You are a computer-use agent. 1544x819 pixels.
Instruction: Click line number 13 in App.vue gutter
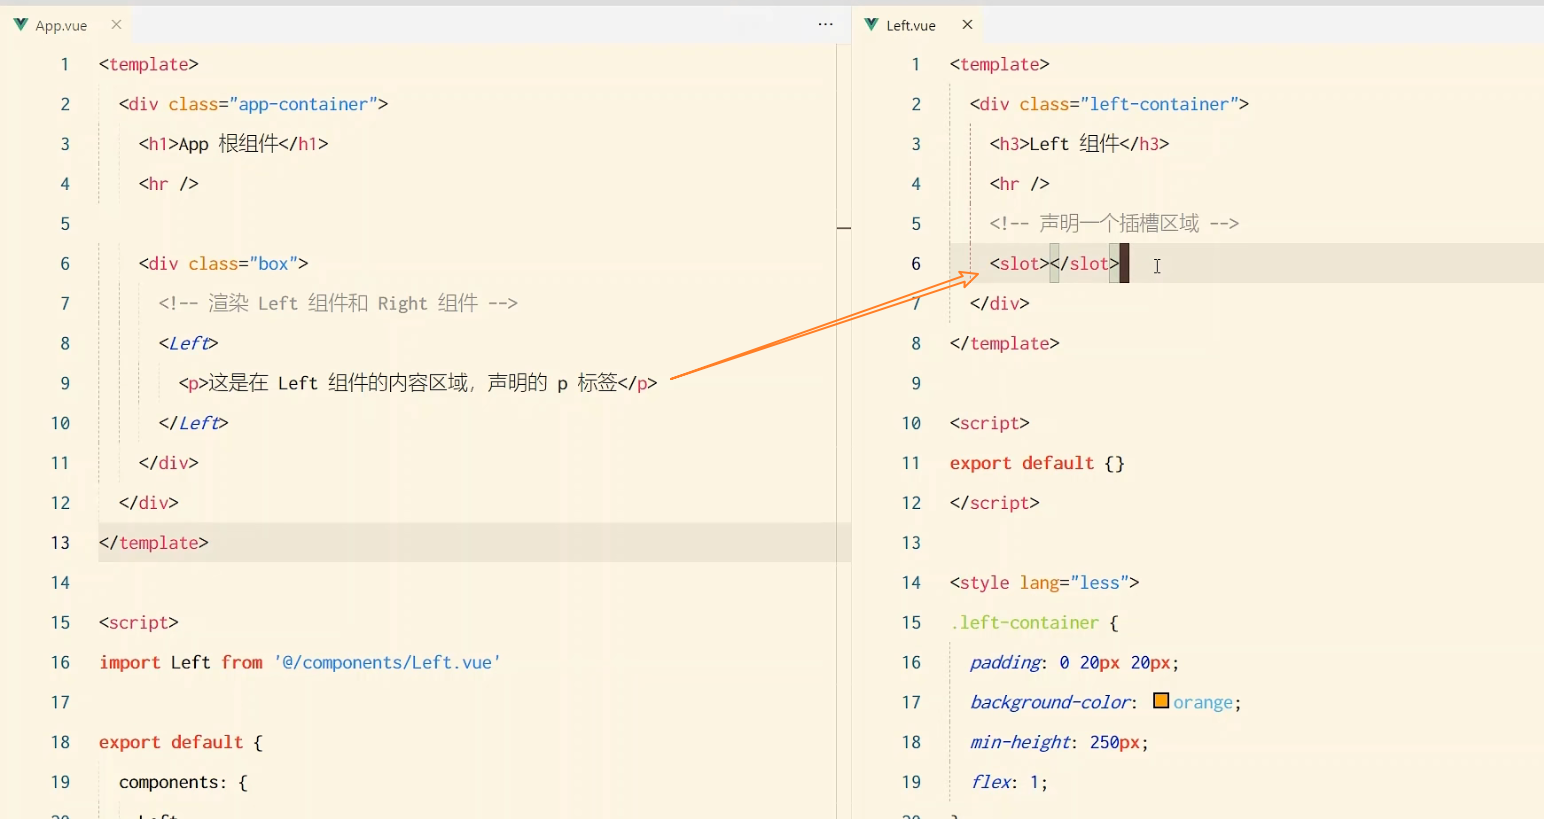tap(60, 543)
